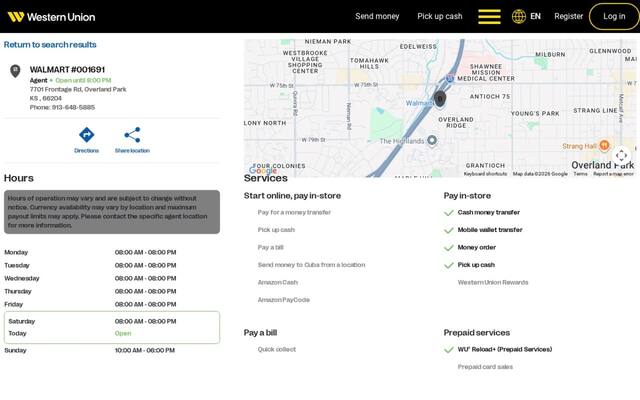This screenshot has width=640, height=400.
Task: Click Pick up cash under Pay in-store
Action: [x=476, y=265]
